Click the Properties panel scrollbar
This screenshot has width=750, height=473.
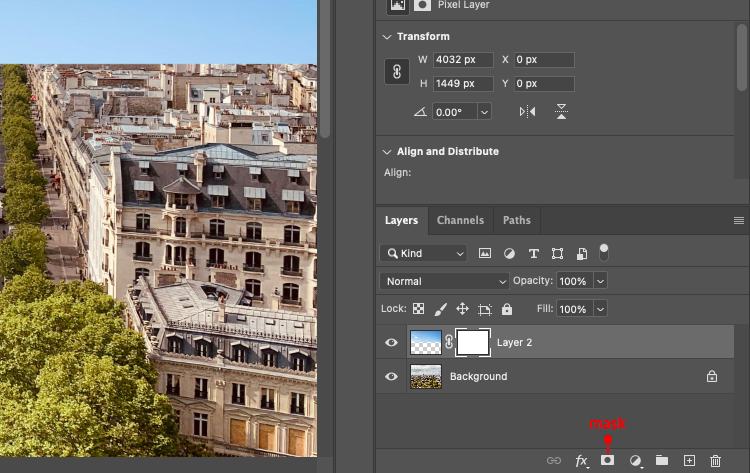(741, 57)
